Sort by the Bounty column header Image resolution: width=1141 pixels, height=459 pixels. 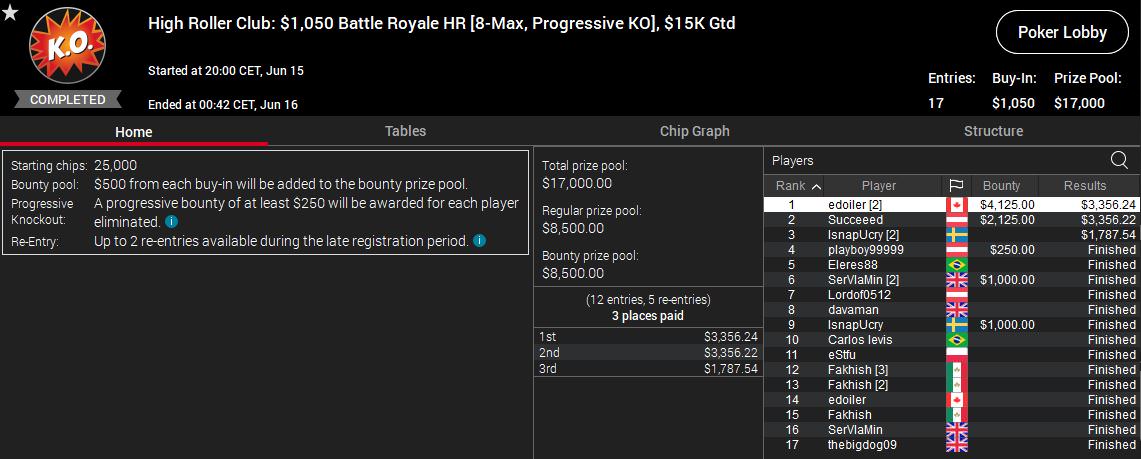pyautogui.click(x=1001, y=185)
